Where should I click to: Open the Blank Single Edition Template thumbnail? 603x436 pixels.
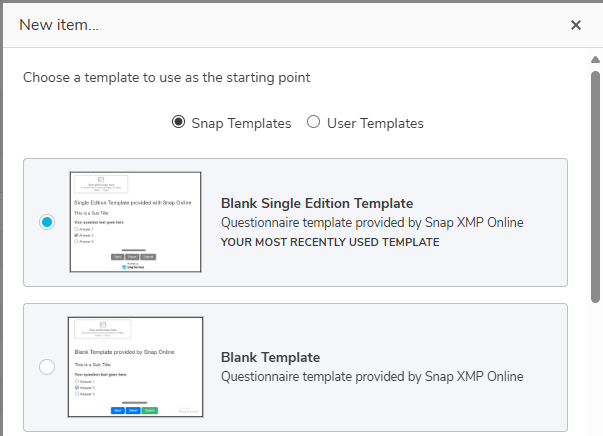click(135, 222)
